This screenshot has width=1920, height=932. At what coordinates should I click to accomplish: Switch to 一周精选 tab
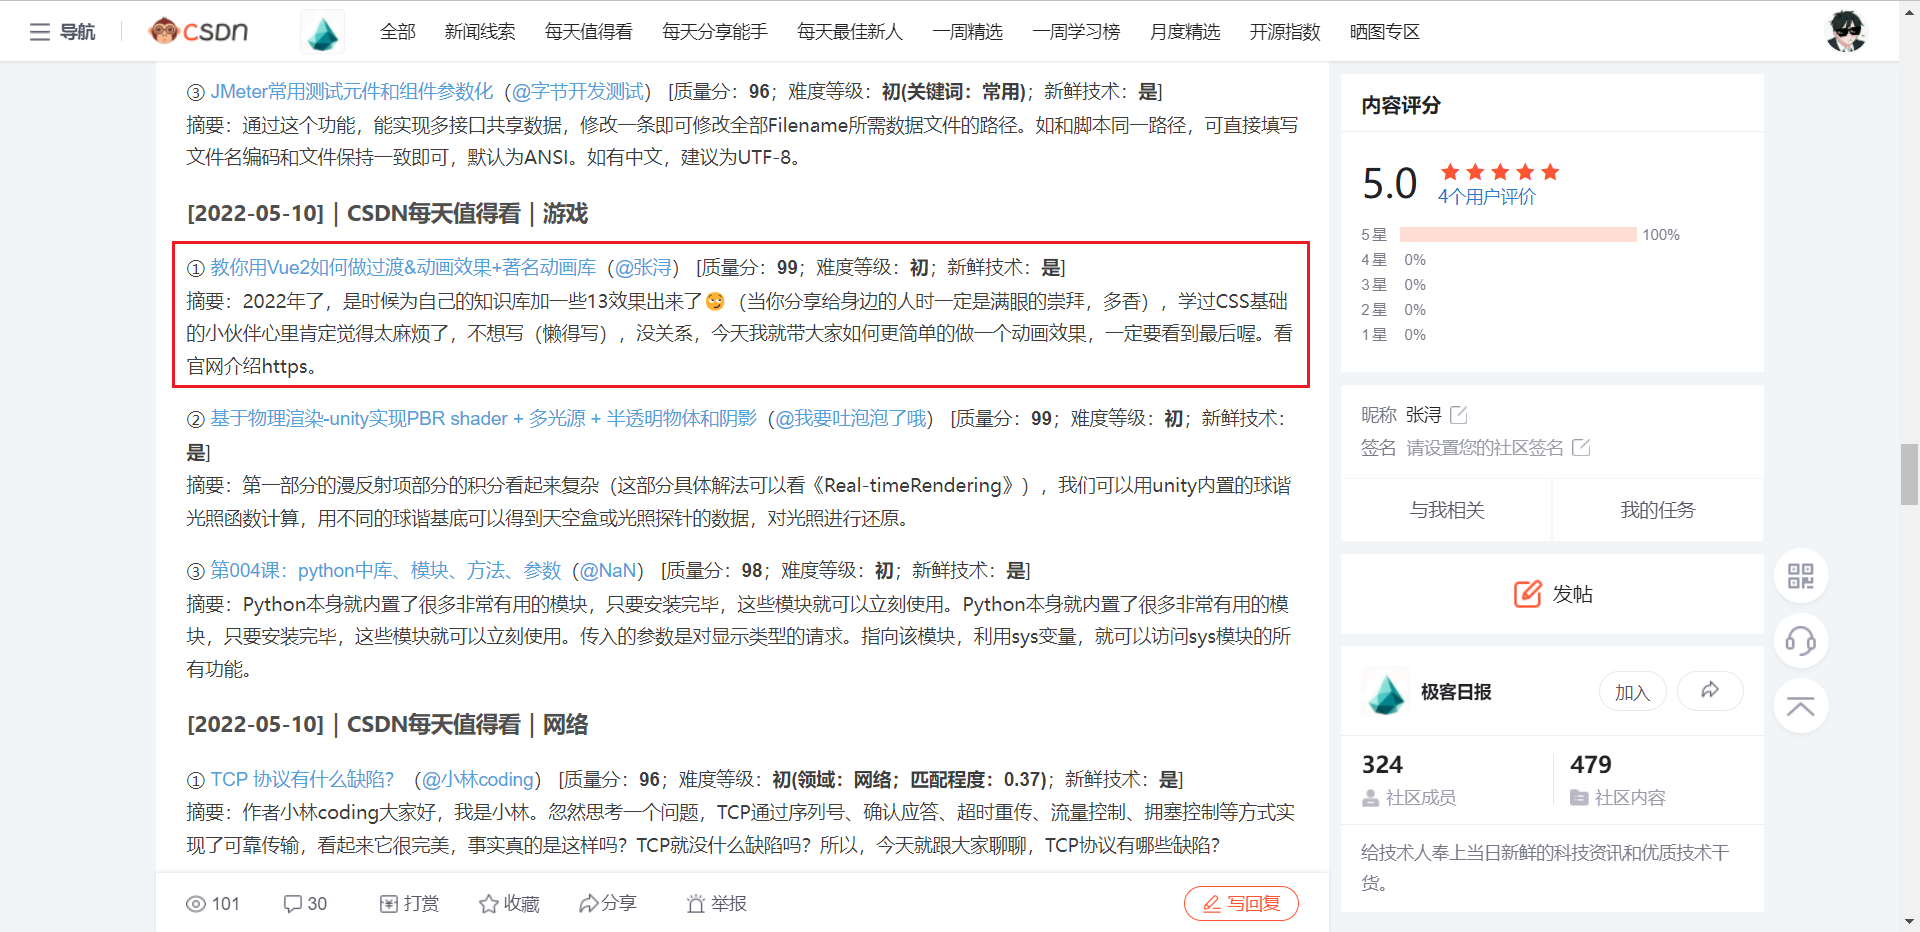point(967,32)
